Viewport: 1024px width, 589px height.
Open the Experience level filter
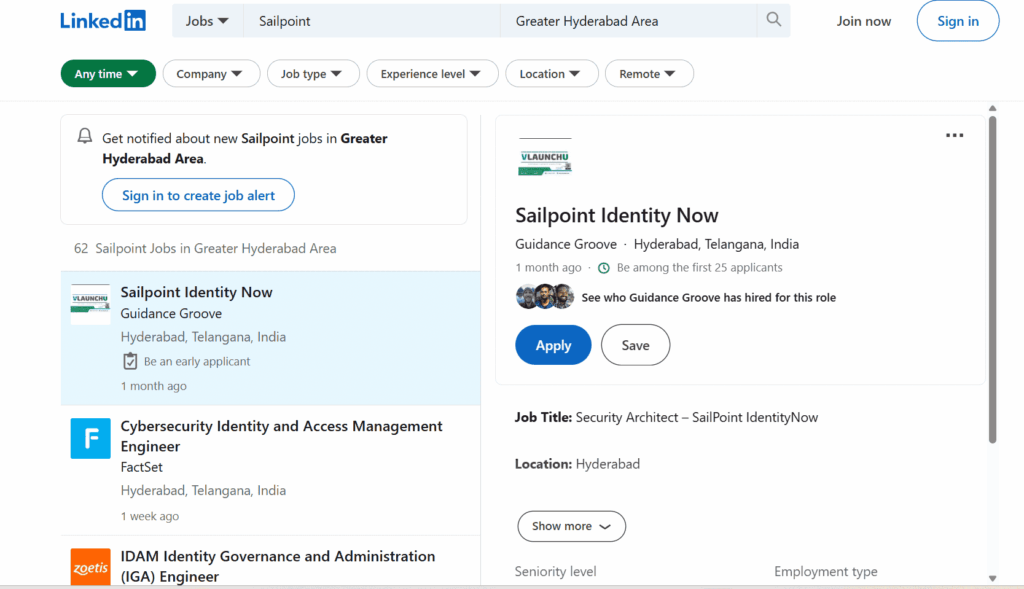click(432, 73)
